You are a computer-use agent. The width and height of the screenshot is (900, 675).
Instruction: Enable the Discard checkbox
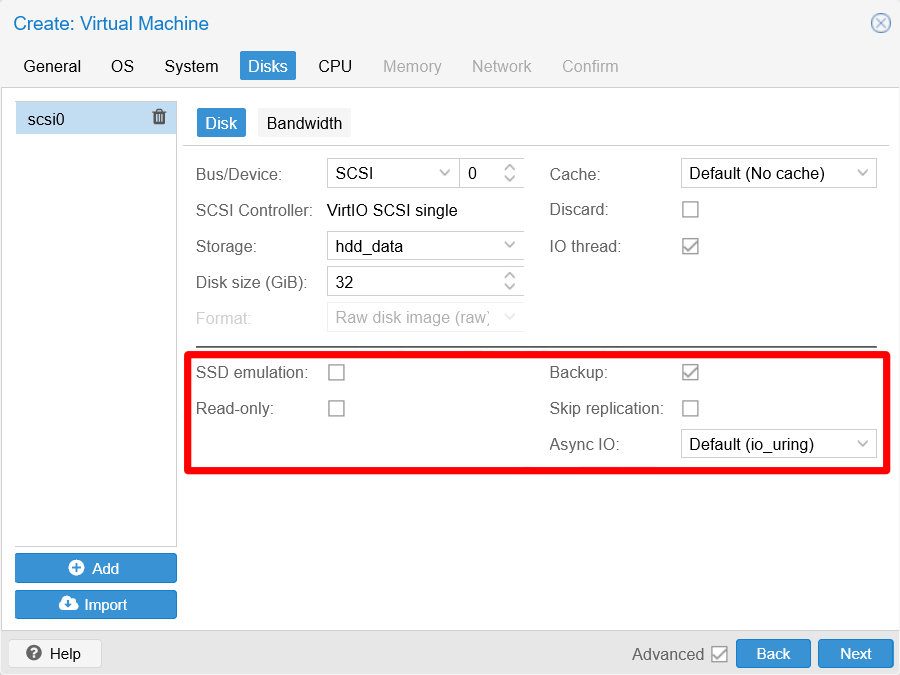click(690, 209)
